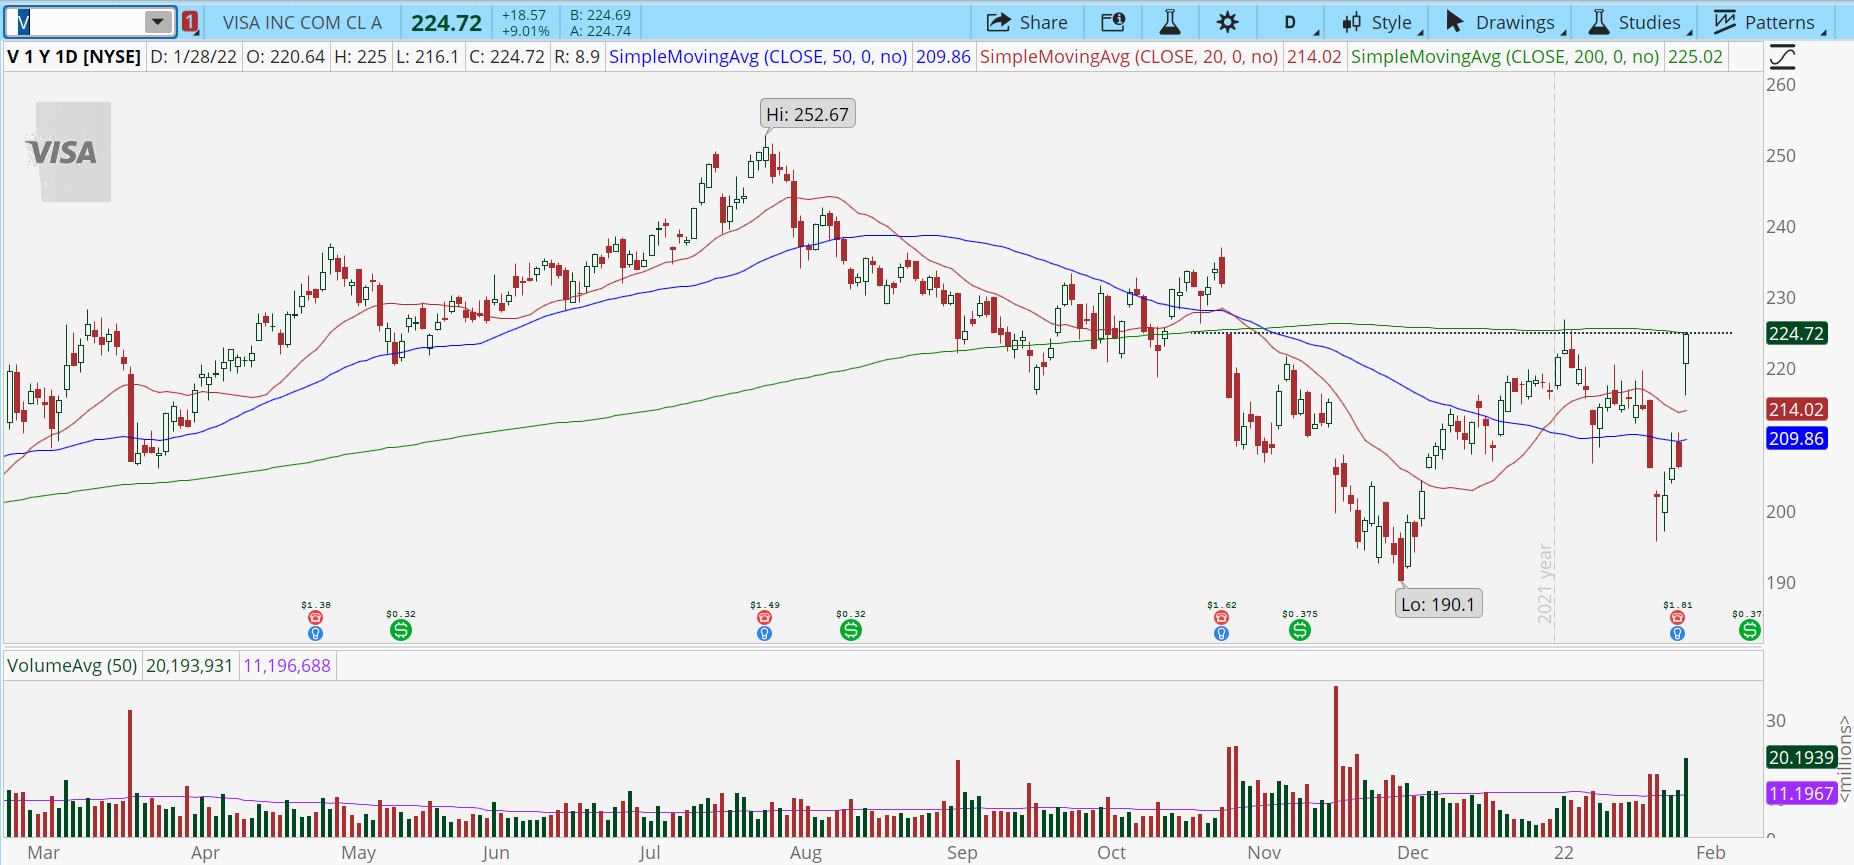Click the low price L: 216.1
This screenshot has height=865, width=1854.
tap(428, 57)
